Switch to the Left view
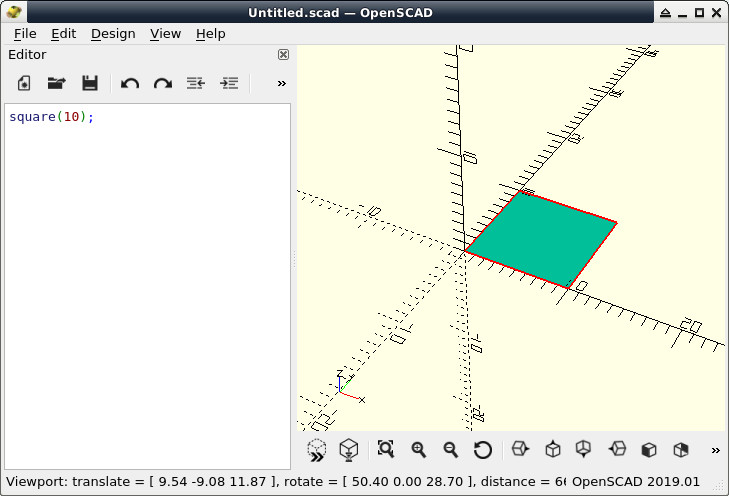The width and height of the screenshot is (729, 496). 617,449
